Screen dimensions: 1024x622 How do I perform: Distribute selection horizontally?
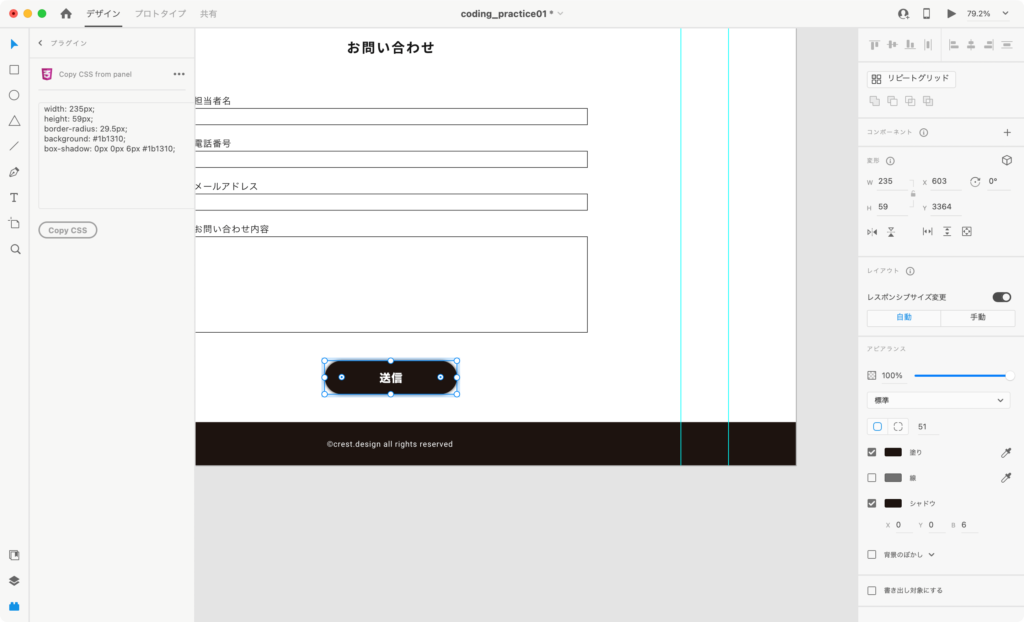pos(1007,44)
